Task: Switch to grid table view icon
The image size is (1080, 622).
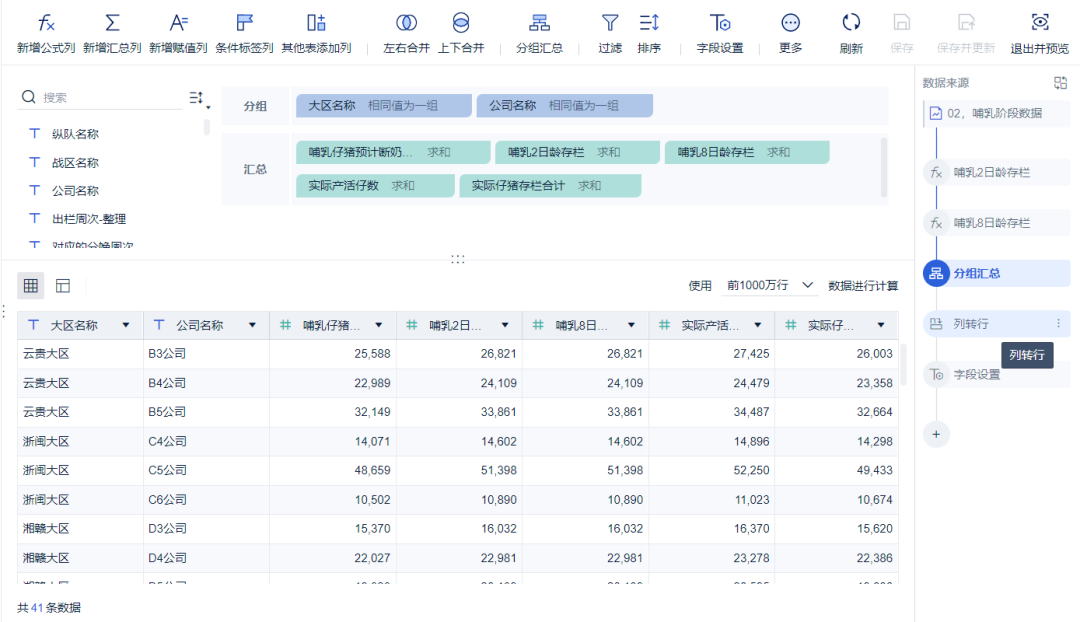Action: pos(30,285)
